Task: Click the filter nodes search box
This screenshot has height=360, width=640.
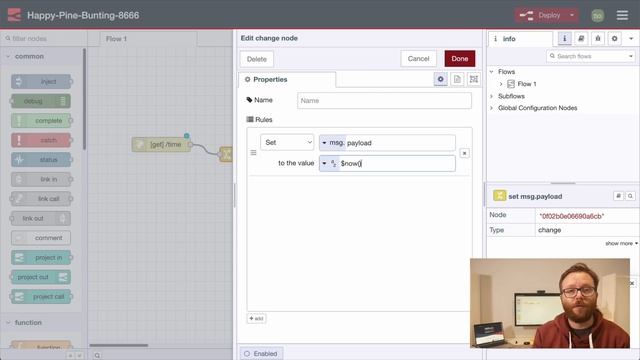Action: click(43, 38)
